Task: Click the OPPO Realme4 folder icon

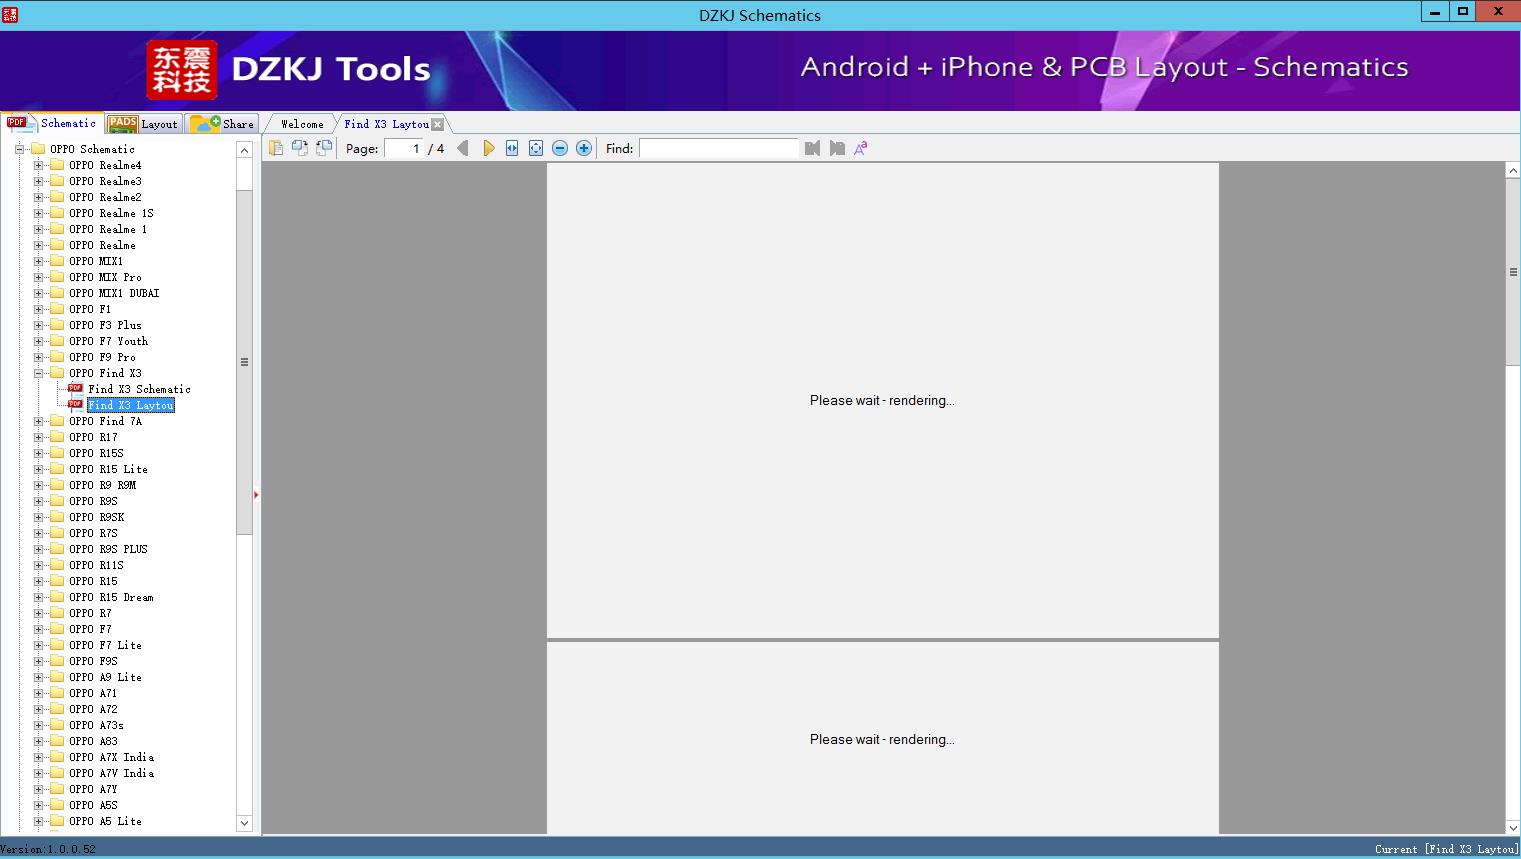Action: pos(57,165)
